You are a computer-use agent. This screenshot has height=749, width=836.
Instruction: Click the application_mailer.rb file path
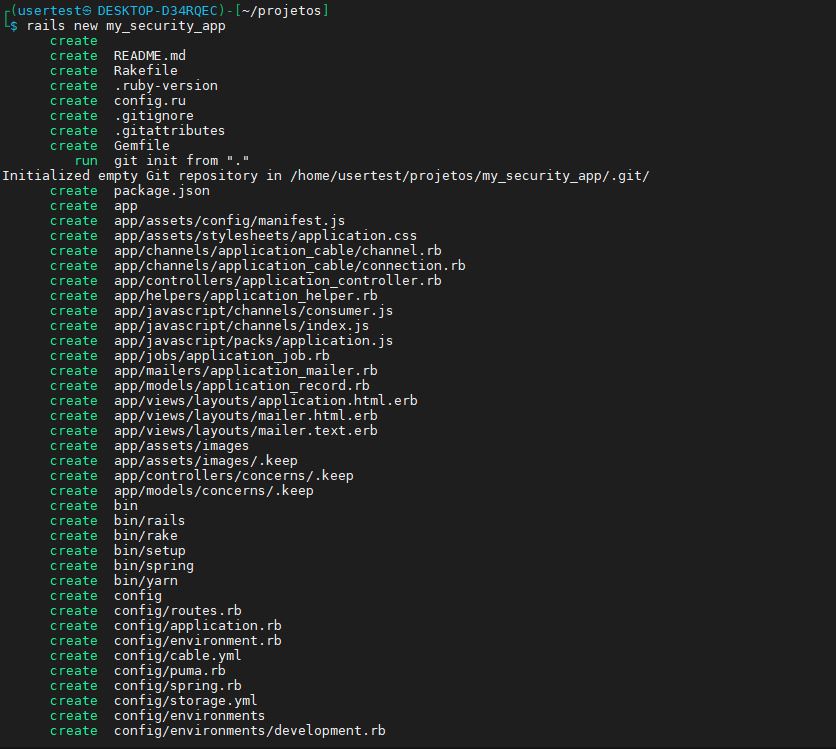[x=245, y=371]
